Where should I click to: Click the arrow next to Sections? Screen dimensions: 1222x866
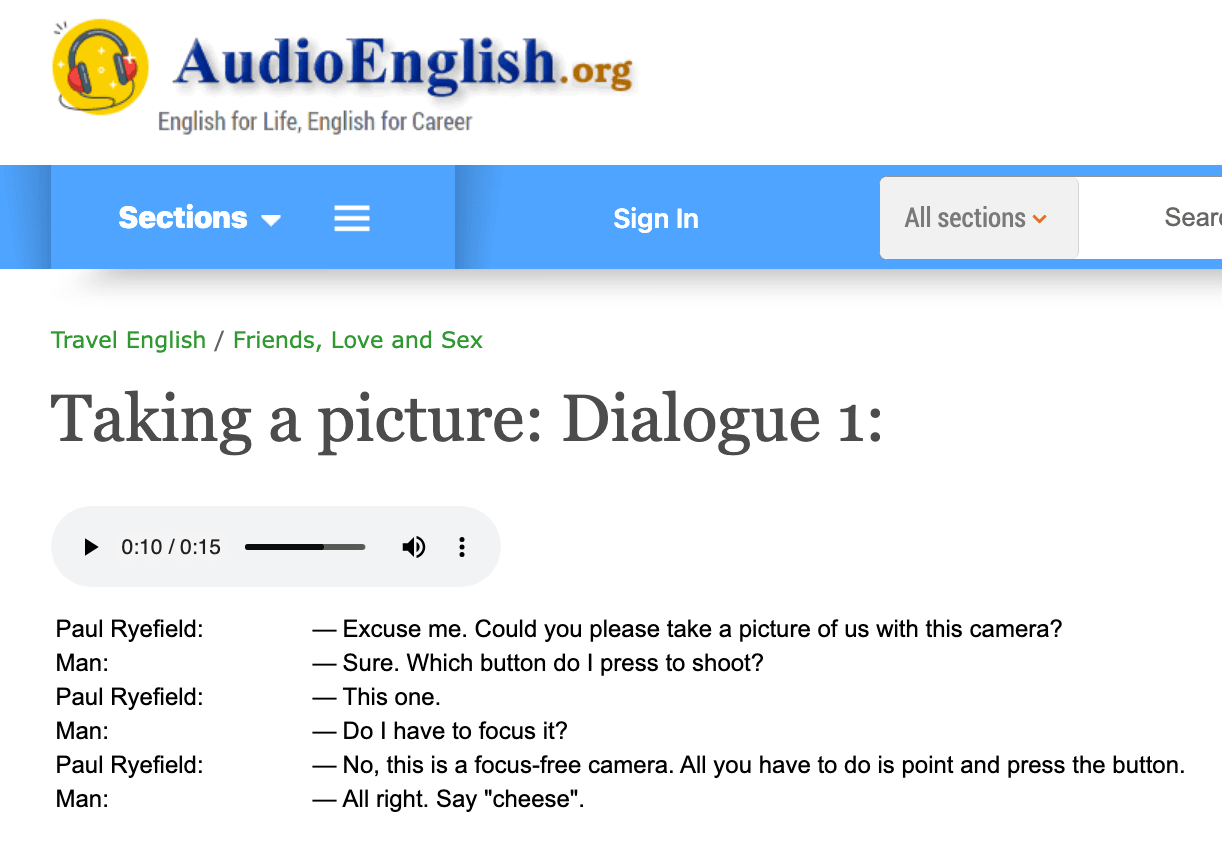tap(272, 219)
